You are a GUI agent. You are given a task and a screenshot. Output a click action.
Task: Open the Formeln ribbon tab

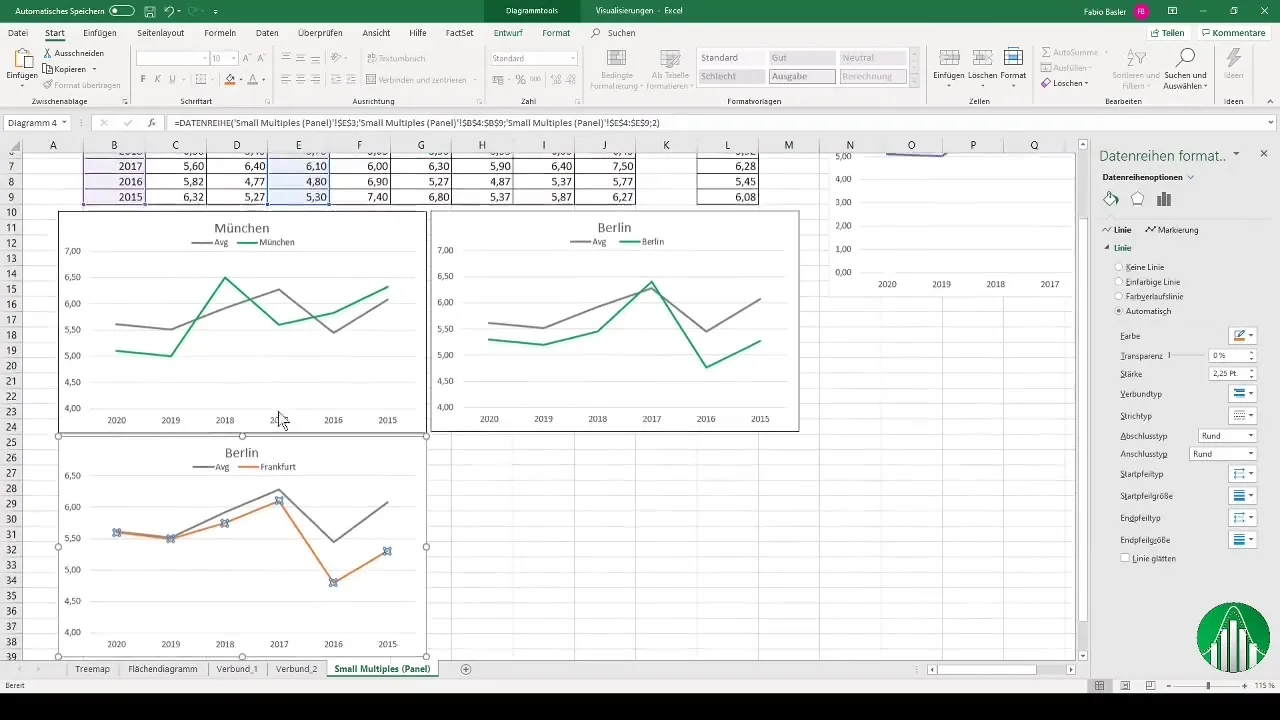pos(220,33)
